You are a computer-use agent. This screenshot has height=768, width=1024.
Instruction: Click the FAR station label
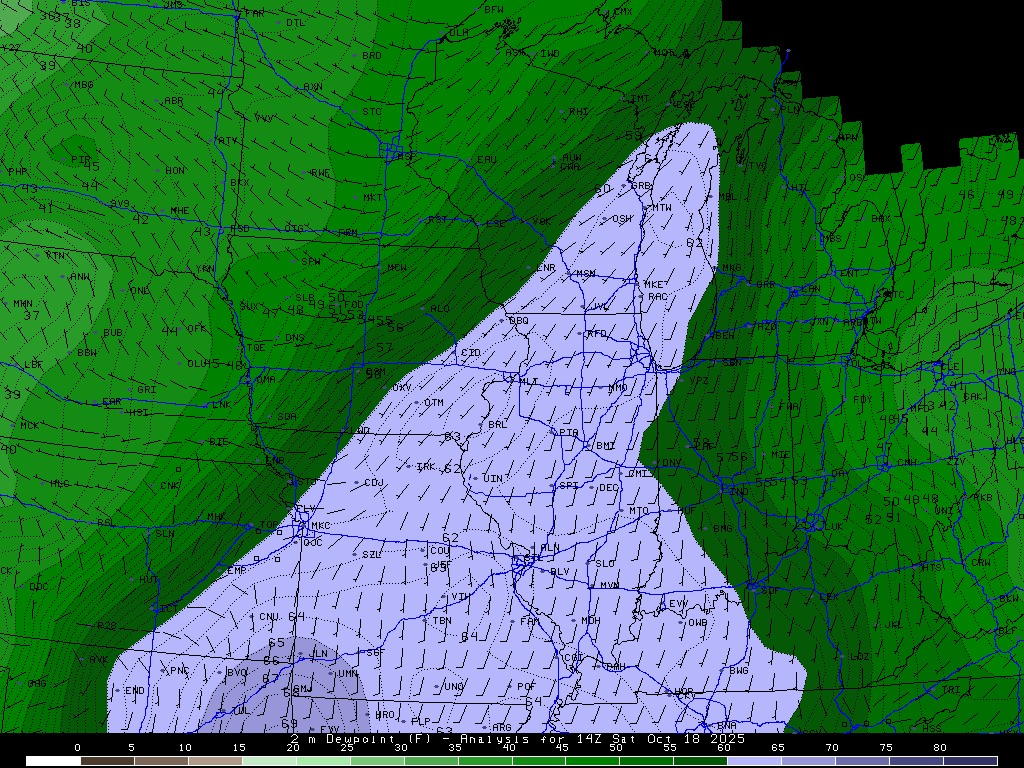tap(255, 14)
